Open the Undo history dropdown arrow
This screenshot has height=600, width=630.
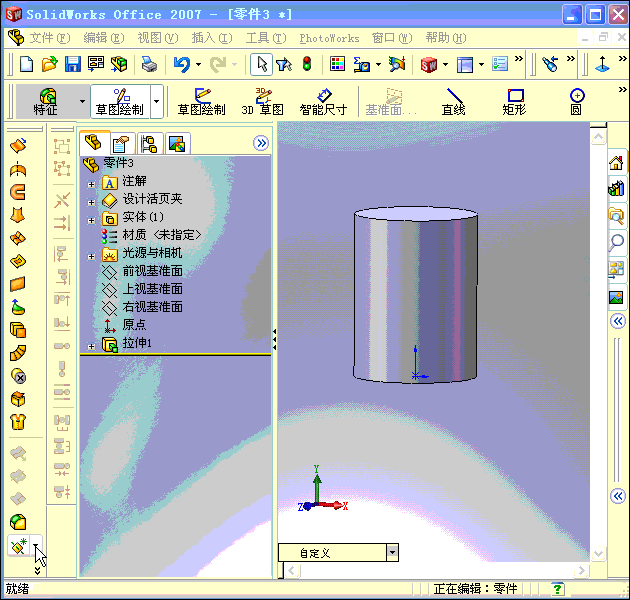[x=198, y=64]
